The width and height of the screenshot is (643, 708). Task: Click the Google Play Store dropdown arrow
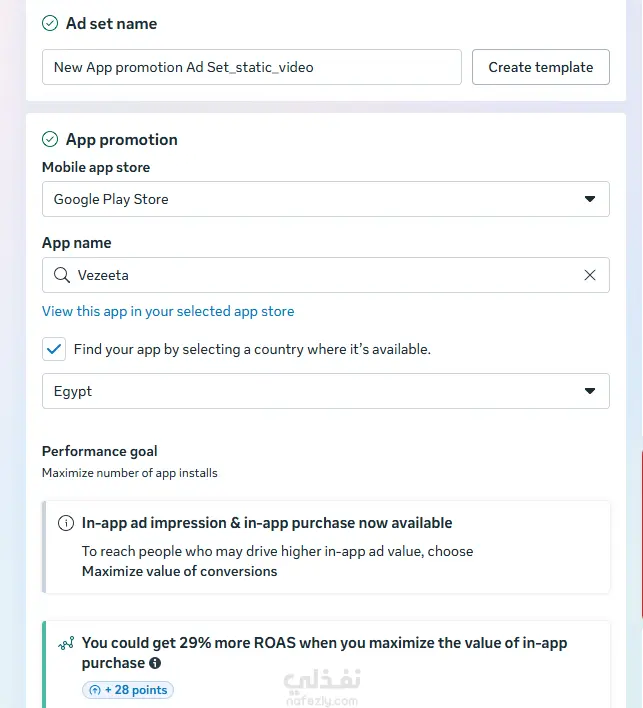(x=590, y=199)
